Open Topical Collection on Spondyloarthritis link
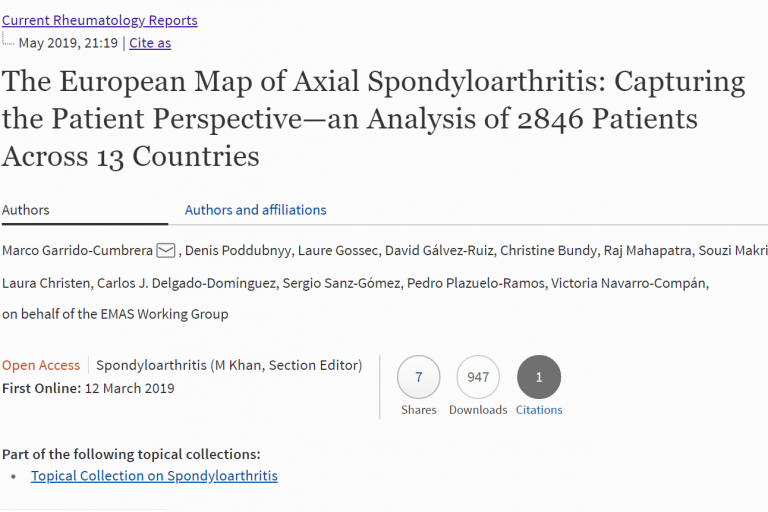Image resolution: width=768 pixels, height=512 pixels. [x=154, y=476]
